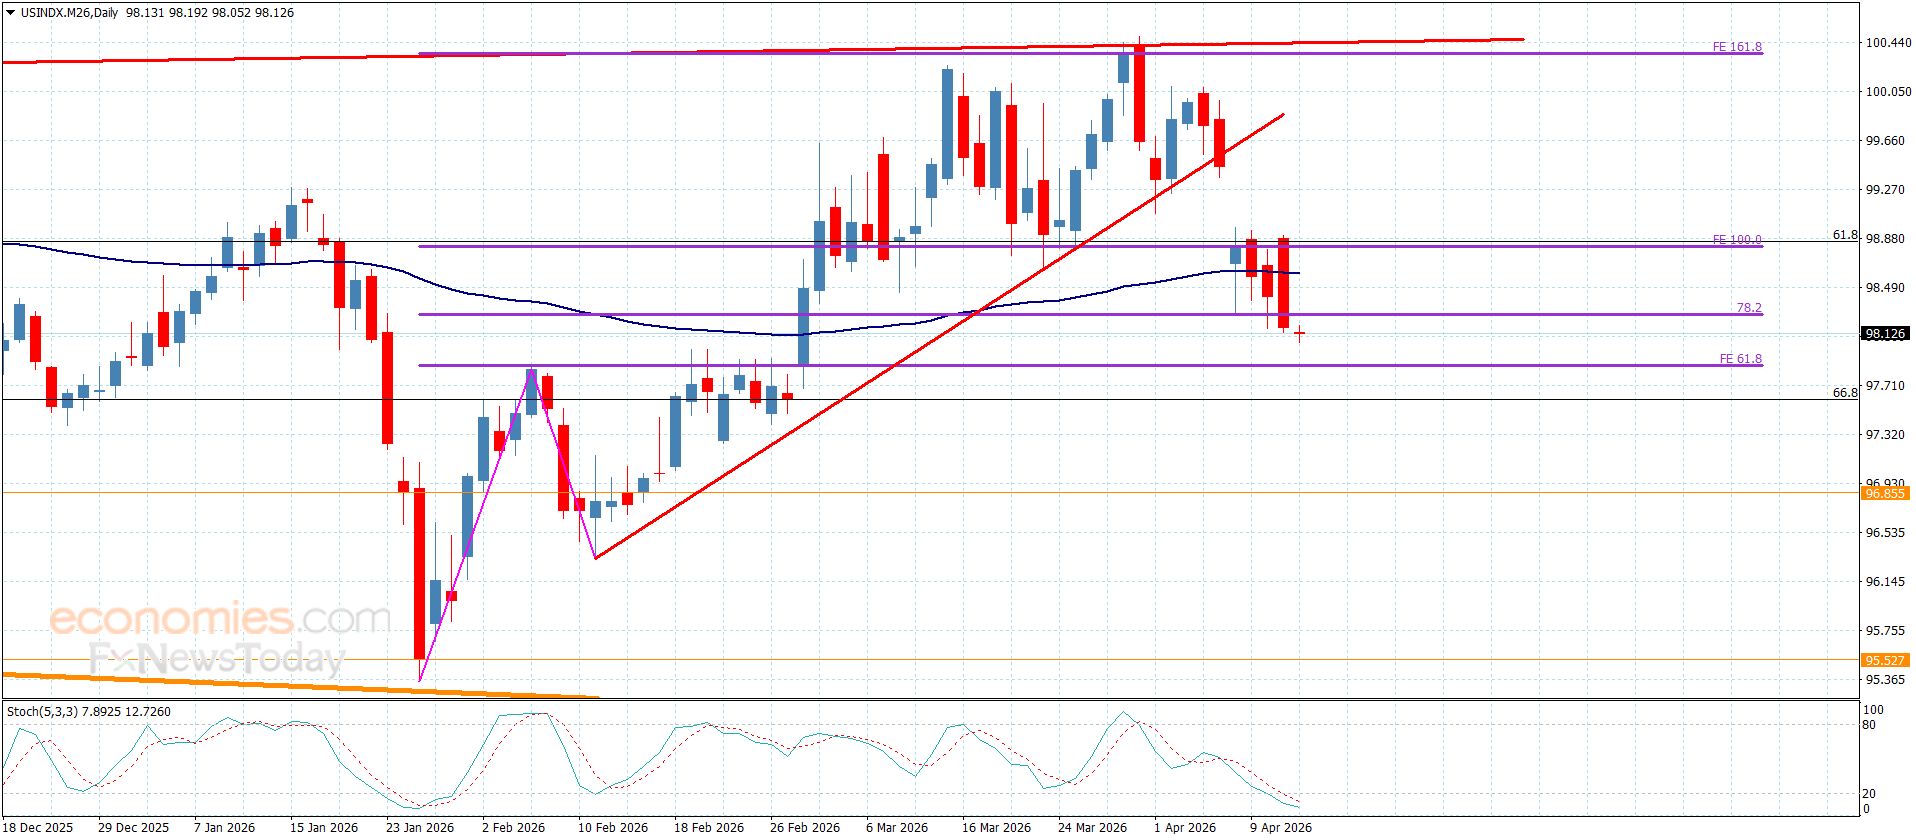Click the Stoch(5,3,3) indicator label
Image resolution: width=1916 pixels, height=840 pixels.
click(x=88, y=712)
